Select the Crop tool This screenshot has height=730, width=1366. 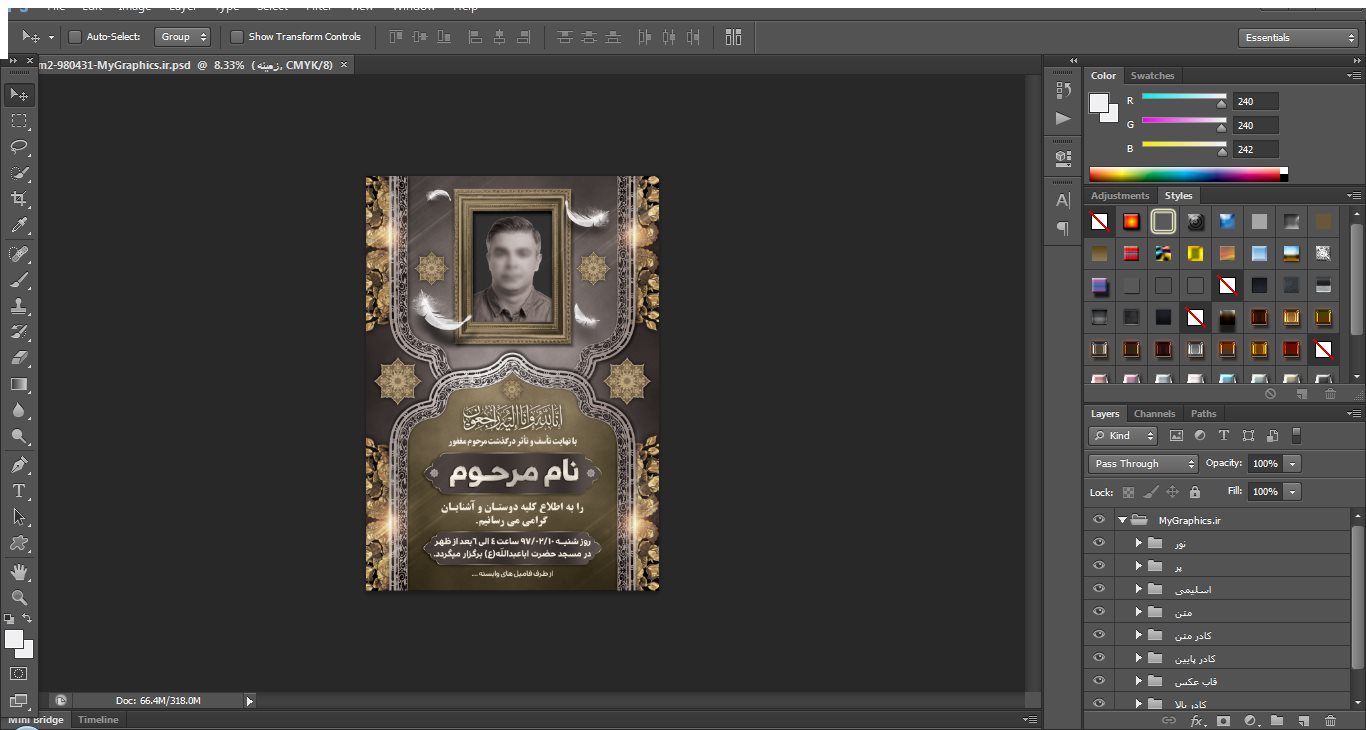point(19,199)
